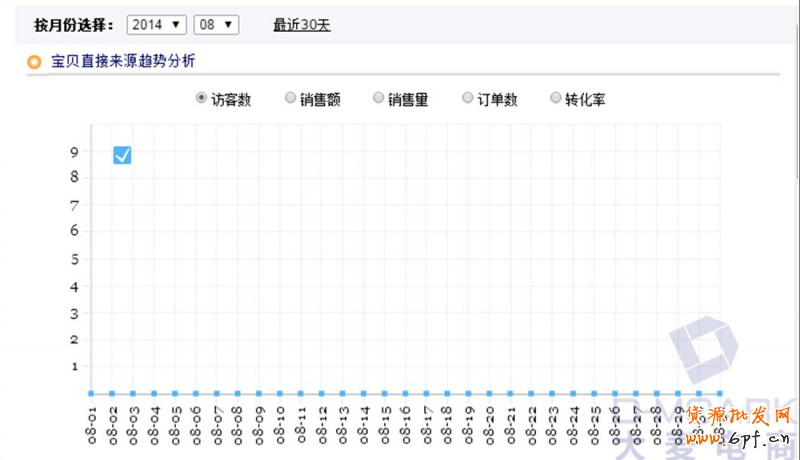
Task: Select the data point marker for 08-20
Action: point(489,394)
